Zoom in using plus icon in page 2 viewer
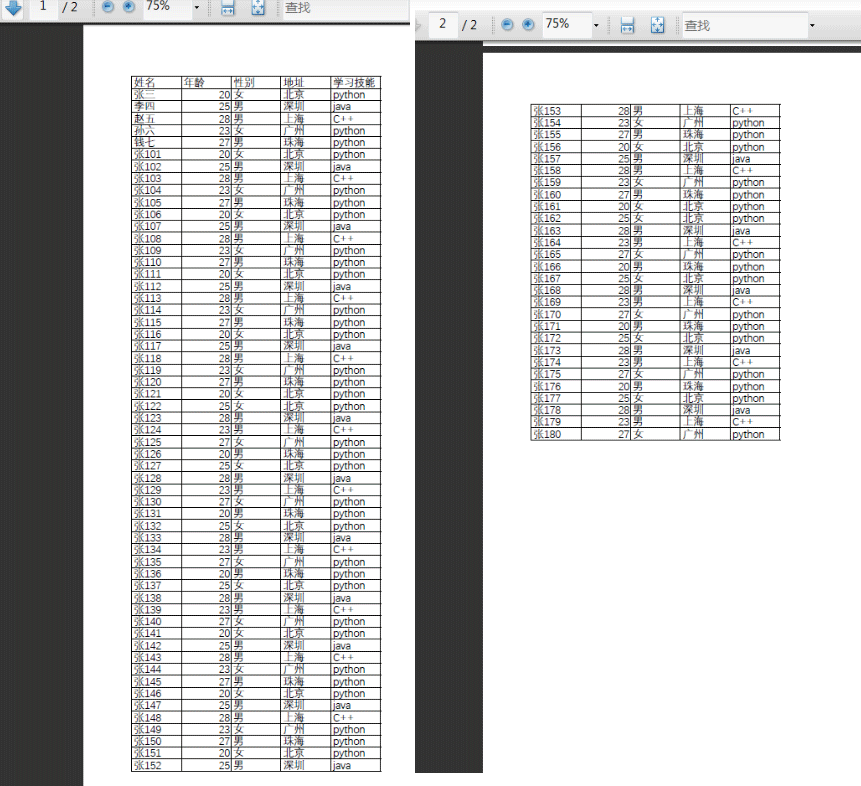Screen dimensions: 861x786 528,25
